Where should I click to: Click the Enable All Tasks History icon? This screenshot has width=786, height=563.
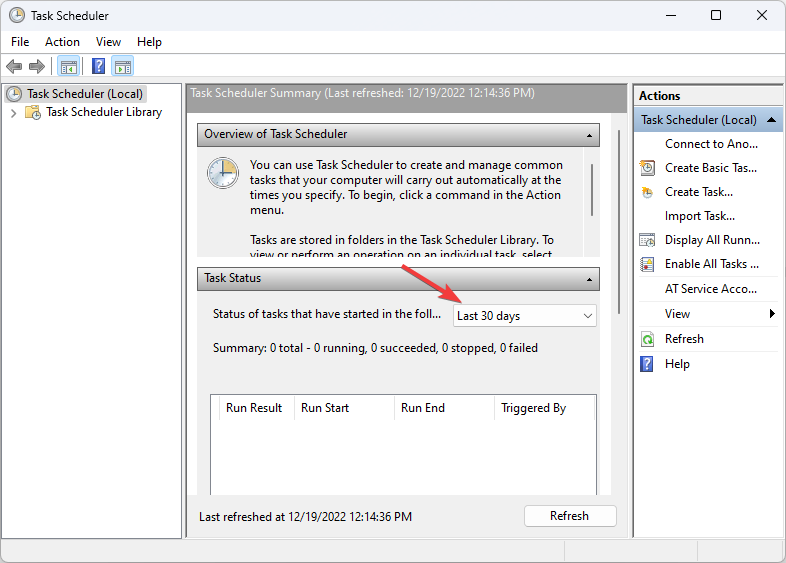[647, 264]
